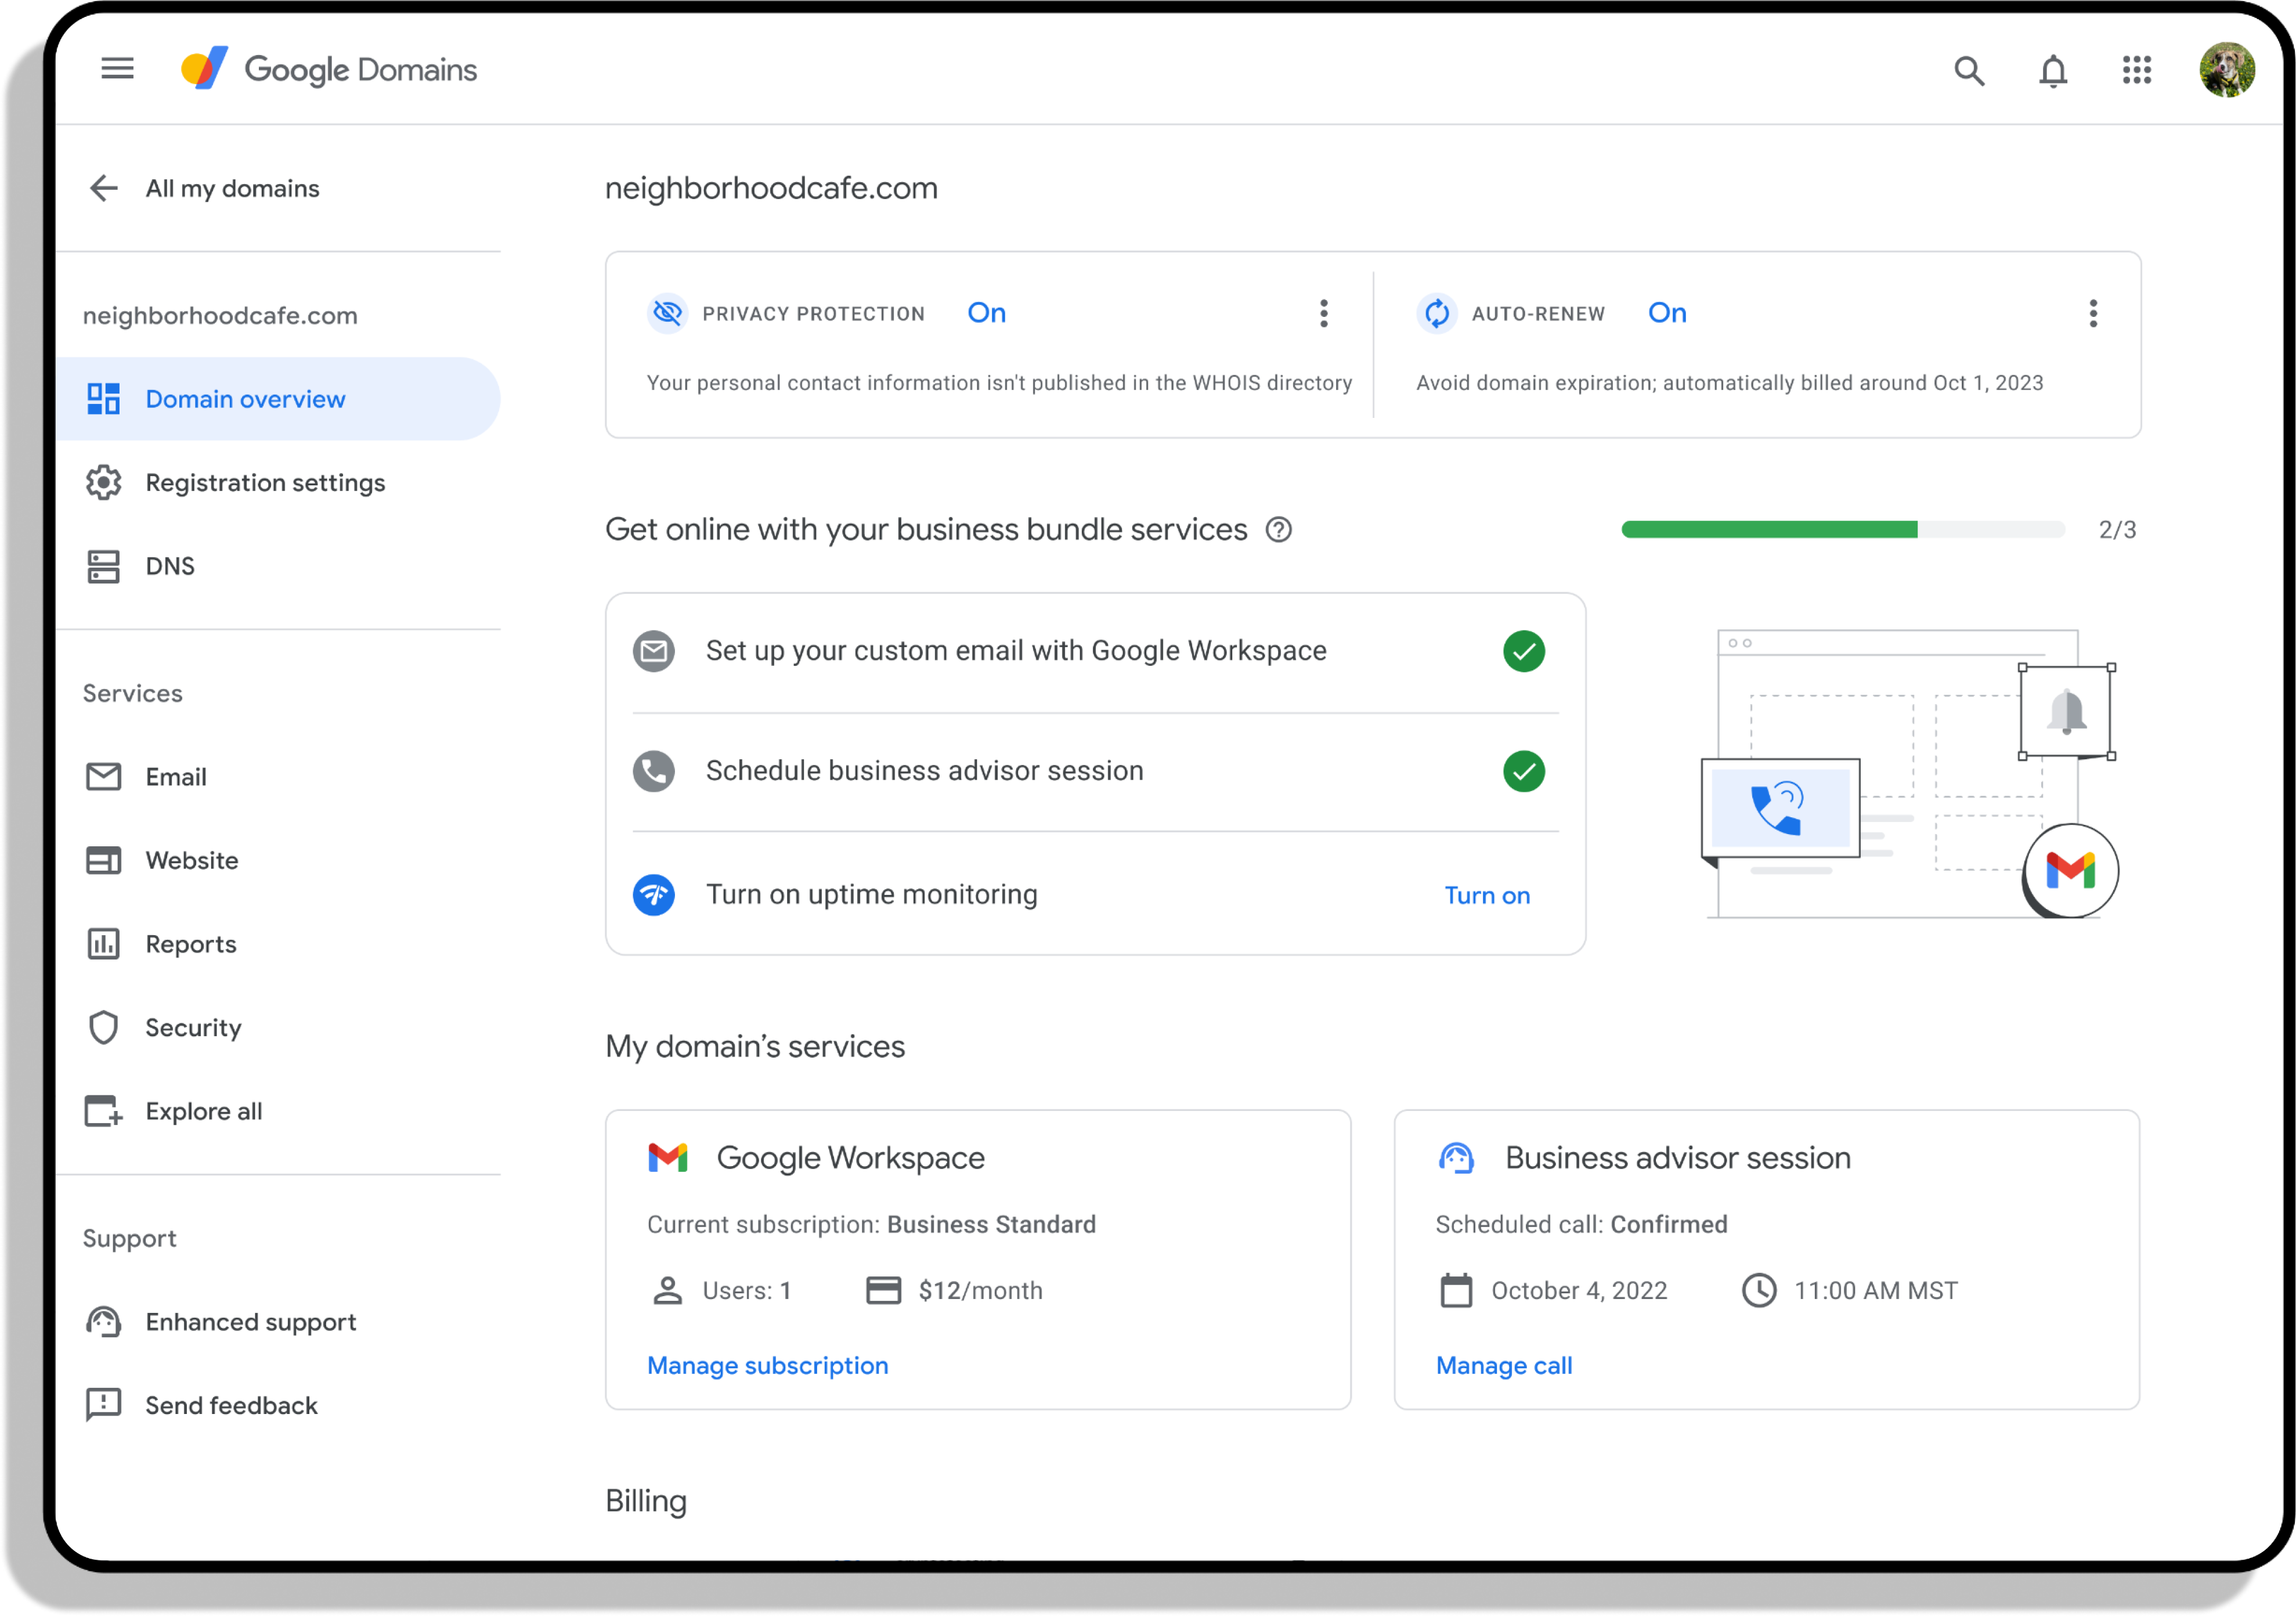Click Manage call link

[1504, 1365]
